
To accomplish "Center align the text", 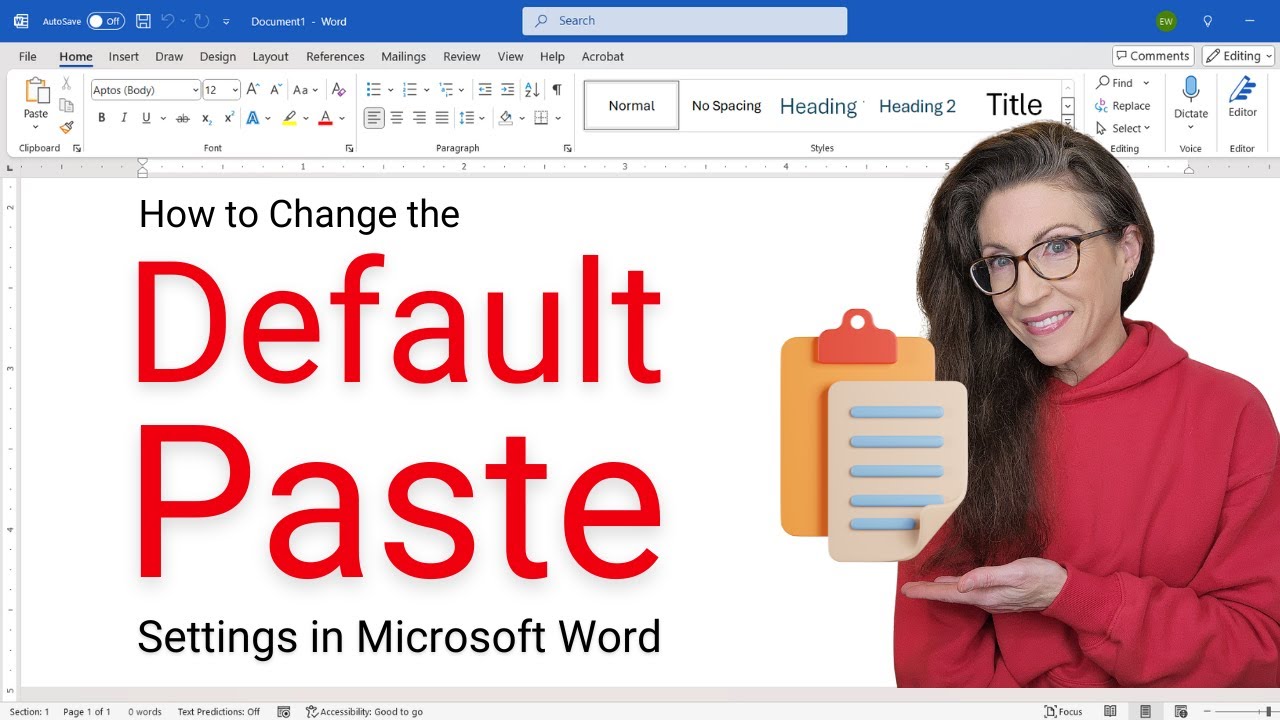I will [x=396, y=118].
